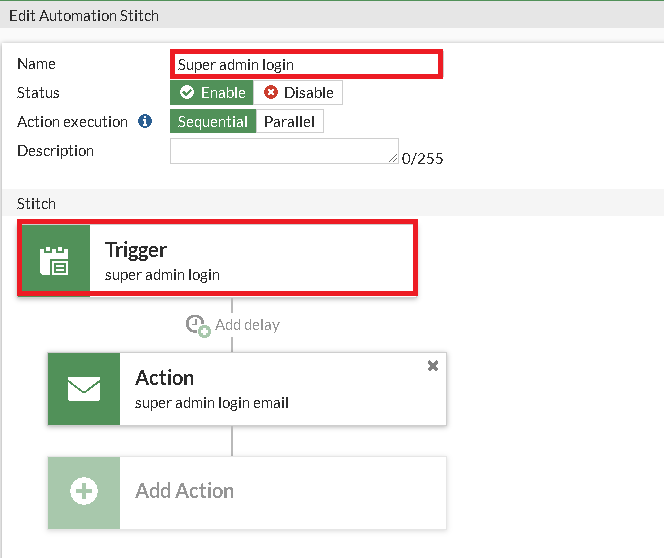Viewport: 664px width, 558px height.
Task: Remove the email action with X icon
Action: point(433,366)
